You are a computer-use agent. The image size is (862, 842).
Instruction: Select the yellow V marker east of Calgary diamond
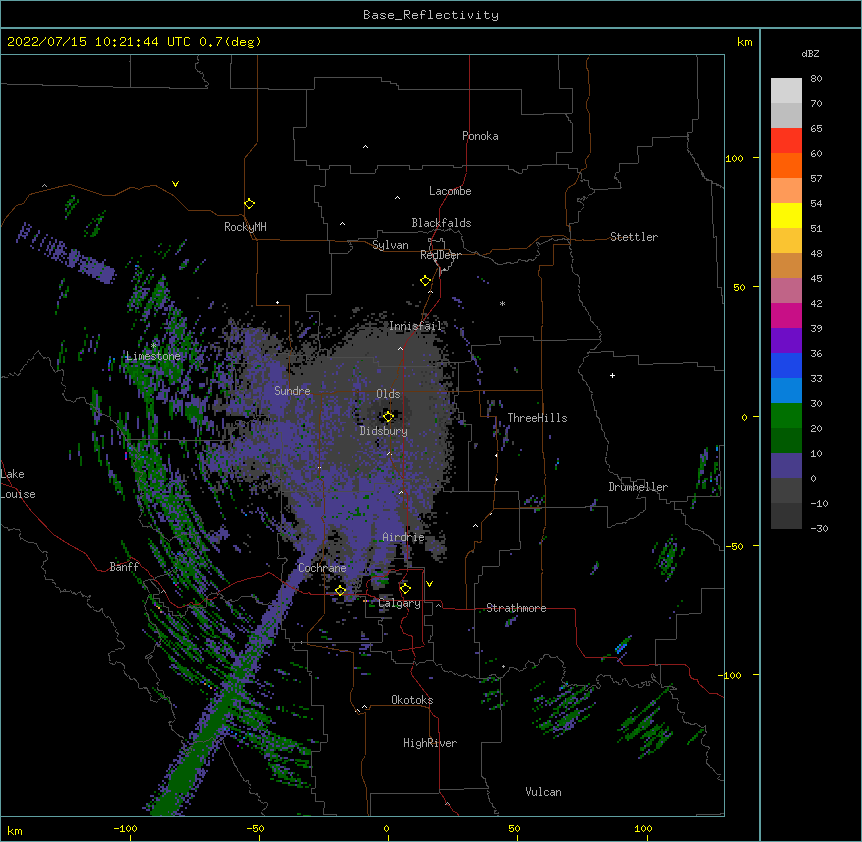[x=429, y=584]
